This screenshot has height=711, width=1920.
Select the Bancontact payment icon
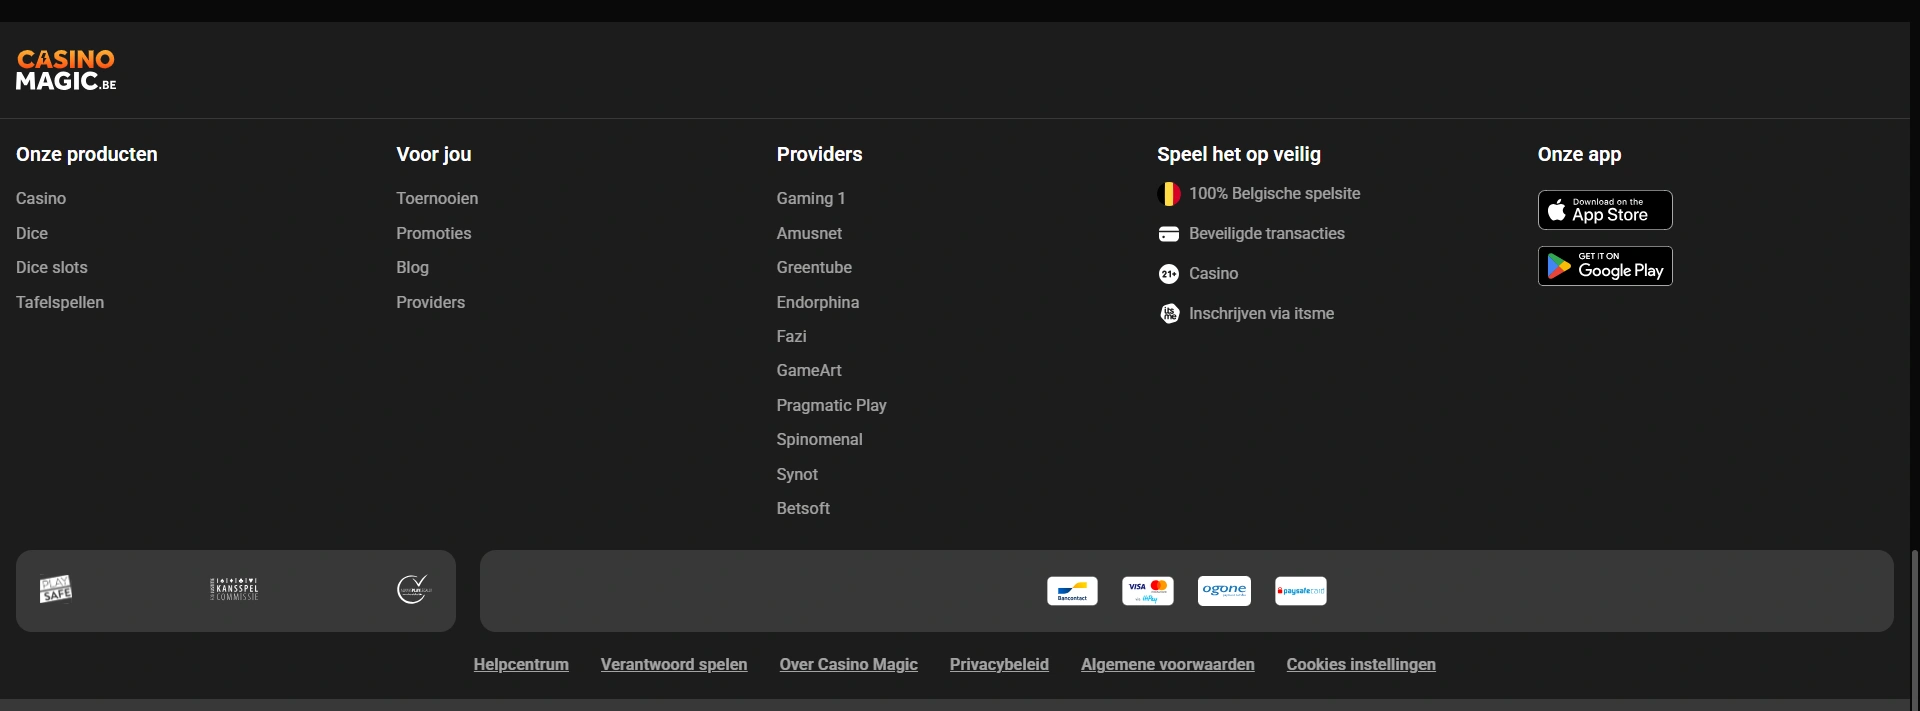[1072, 591]
